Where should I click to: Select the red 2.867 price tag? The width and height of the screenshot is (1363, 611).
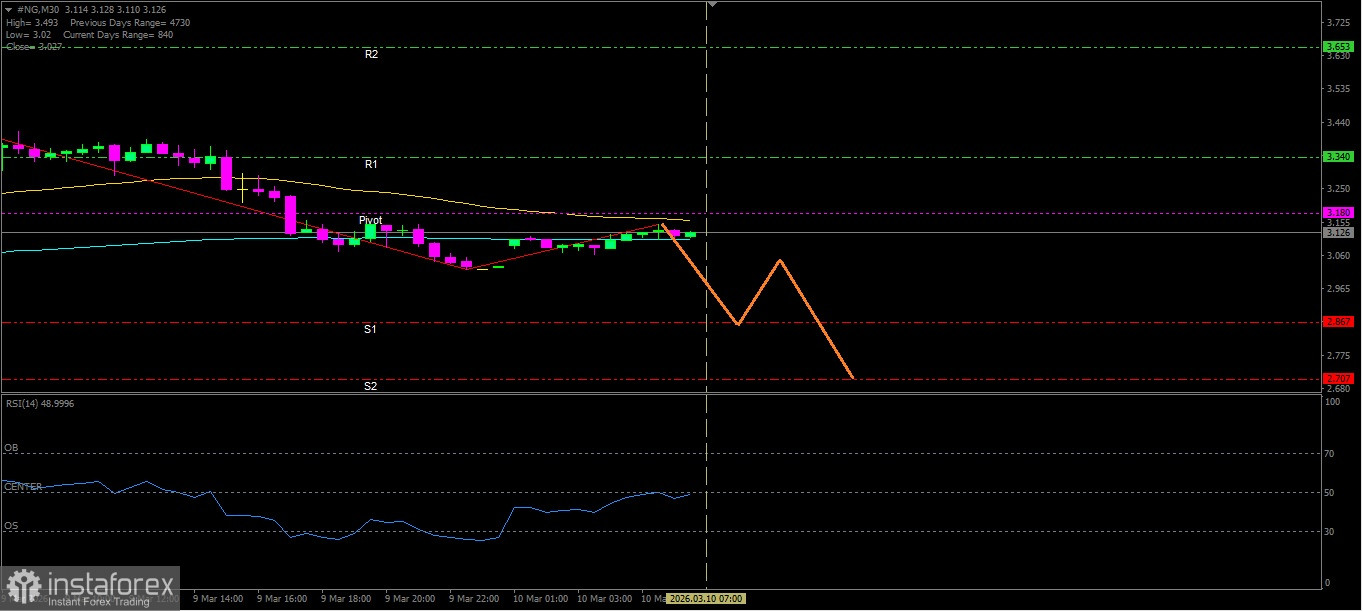point(1338,322)
